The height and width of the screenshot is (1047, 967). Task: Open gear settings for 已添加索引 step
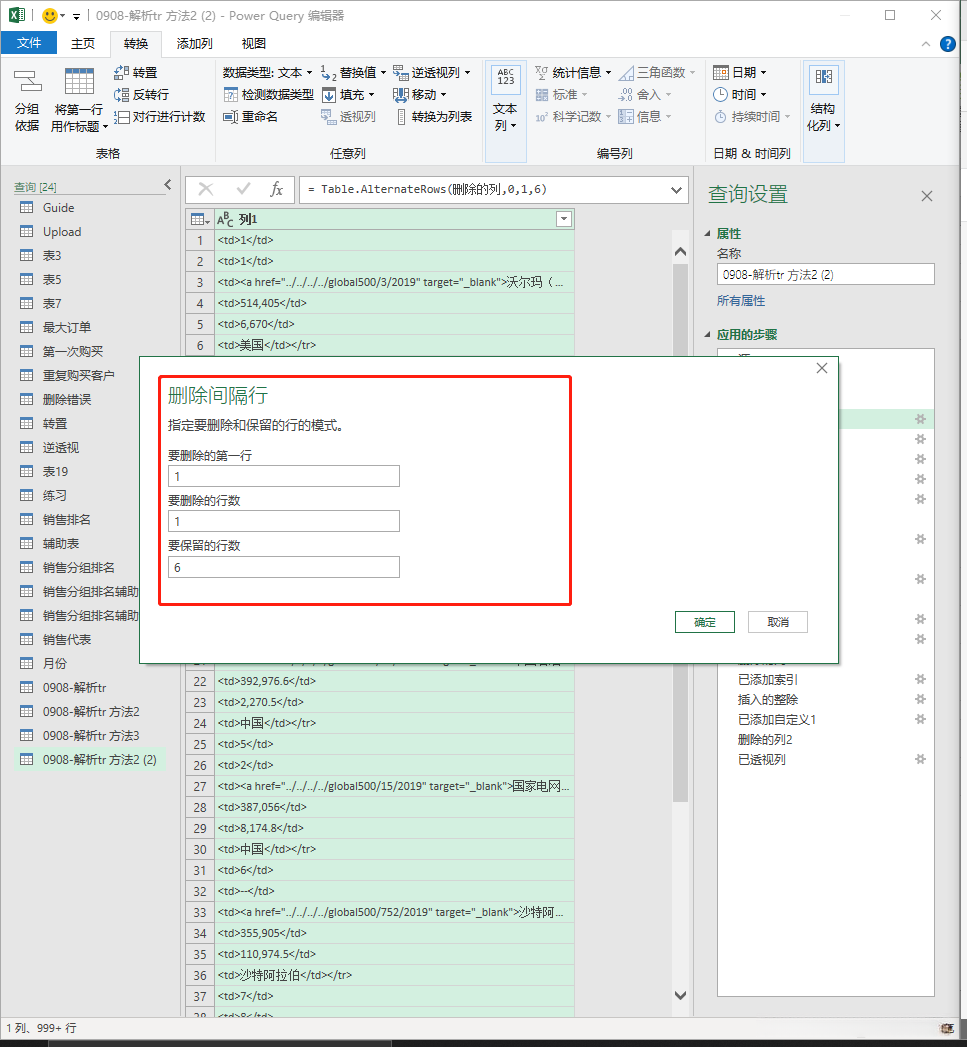point(920,679)
